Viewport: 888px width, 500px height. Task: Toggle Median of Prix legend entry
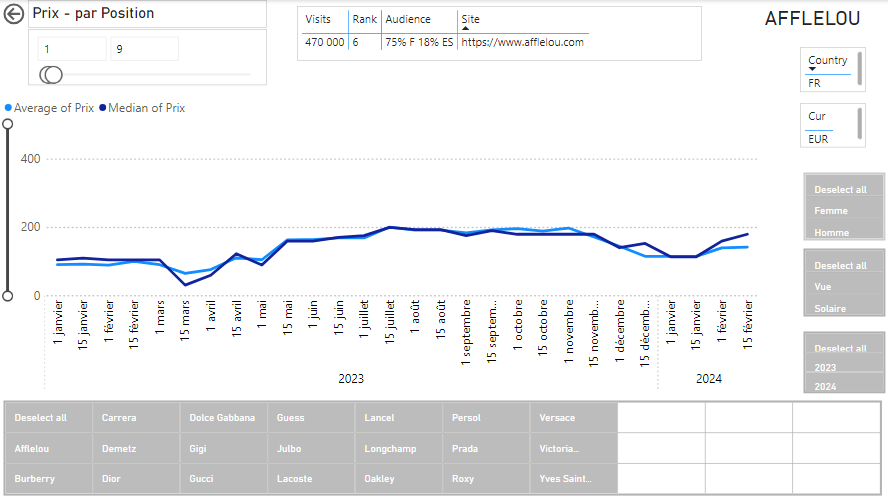142,108
